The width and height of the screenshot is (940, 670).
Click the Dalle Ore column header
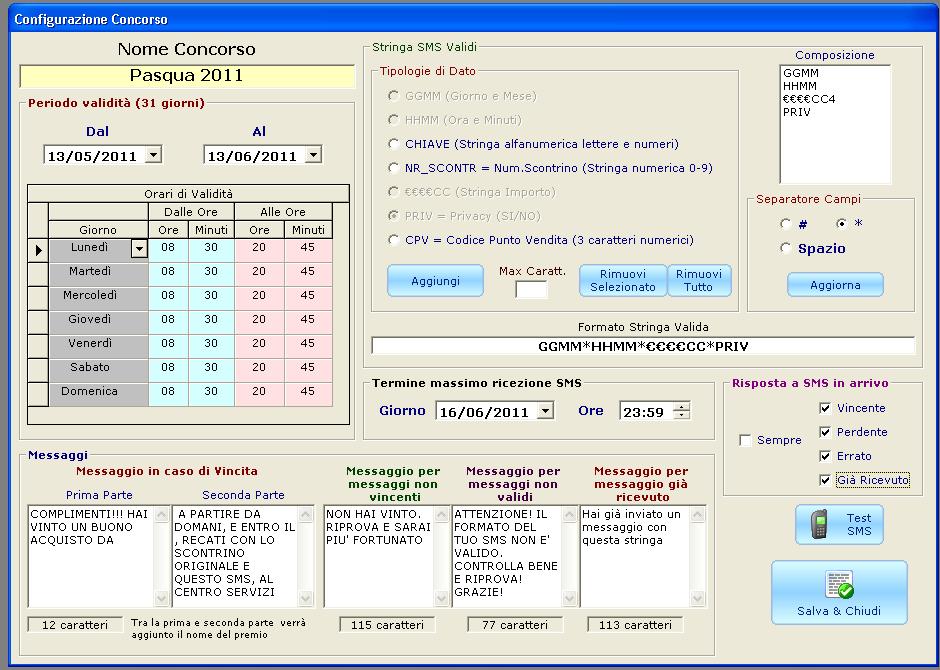(x=191, y=212)
